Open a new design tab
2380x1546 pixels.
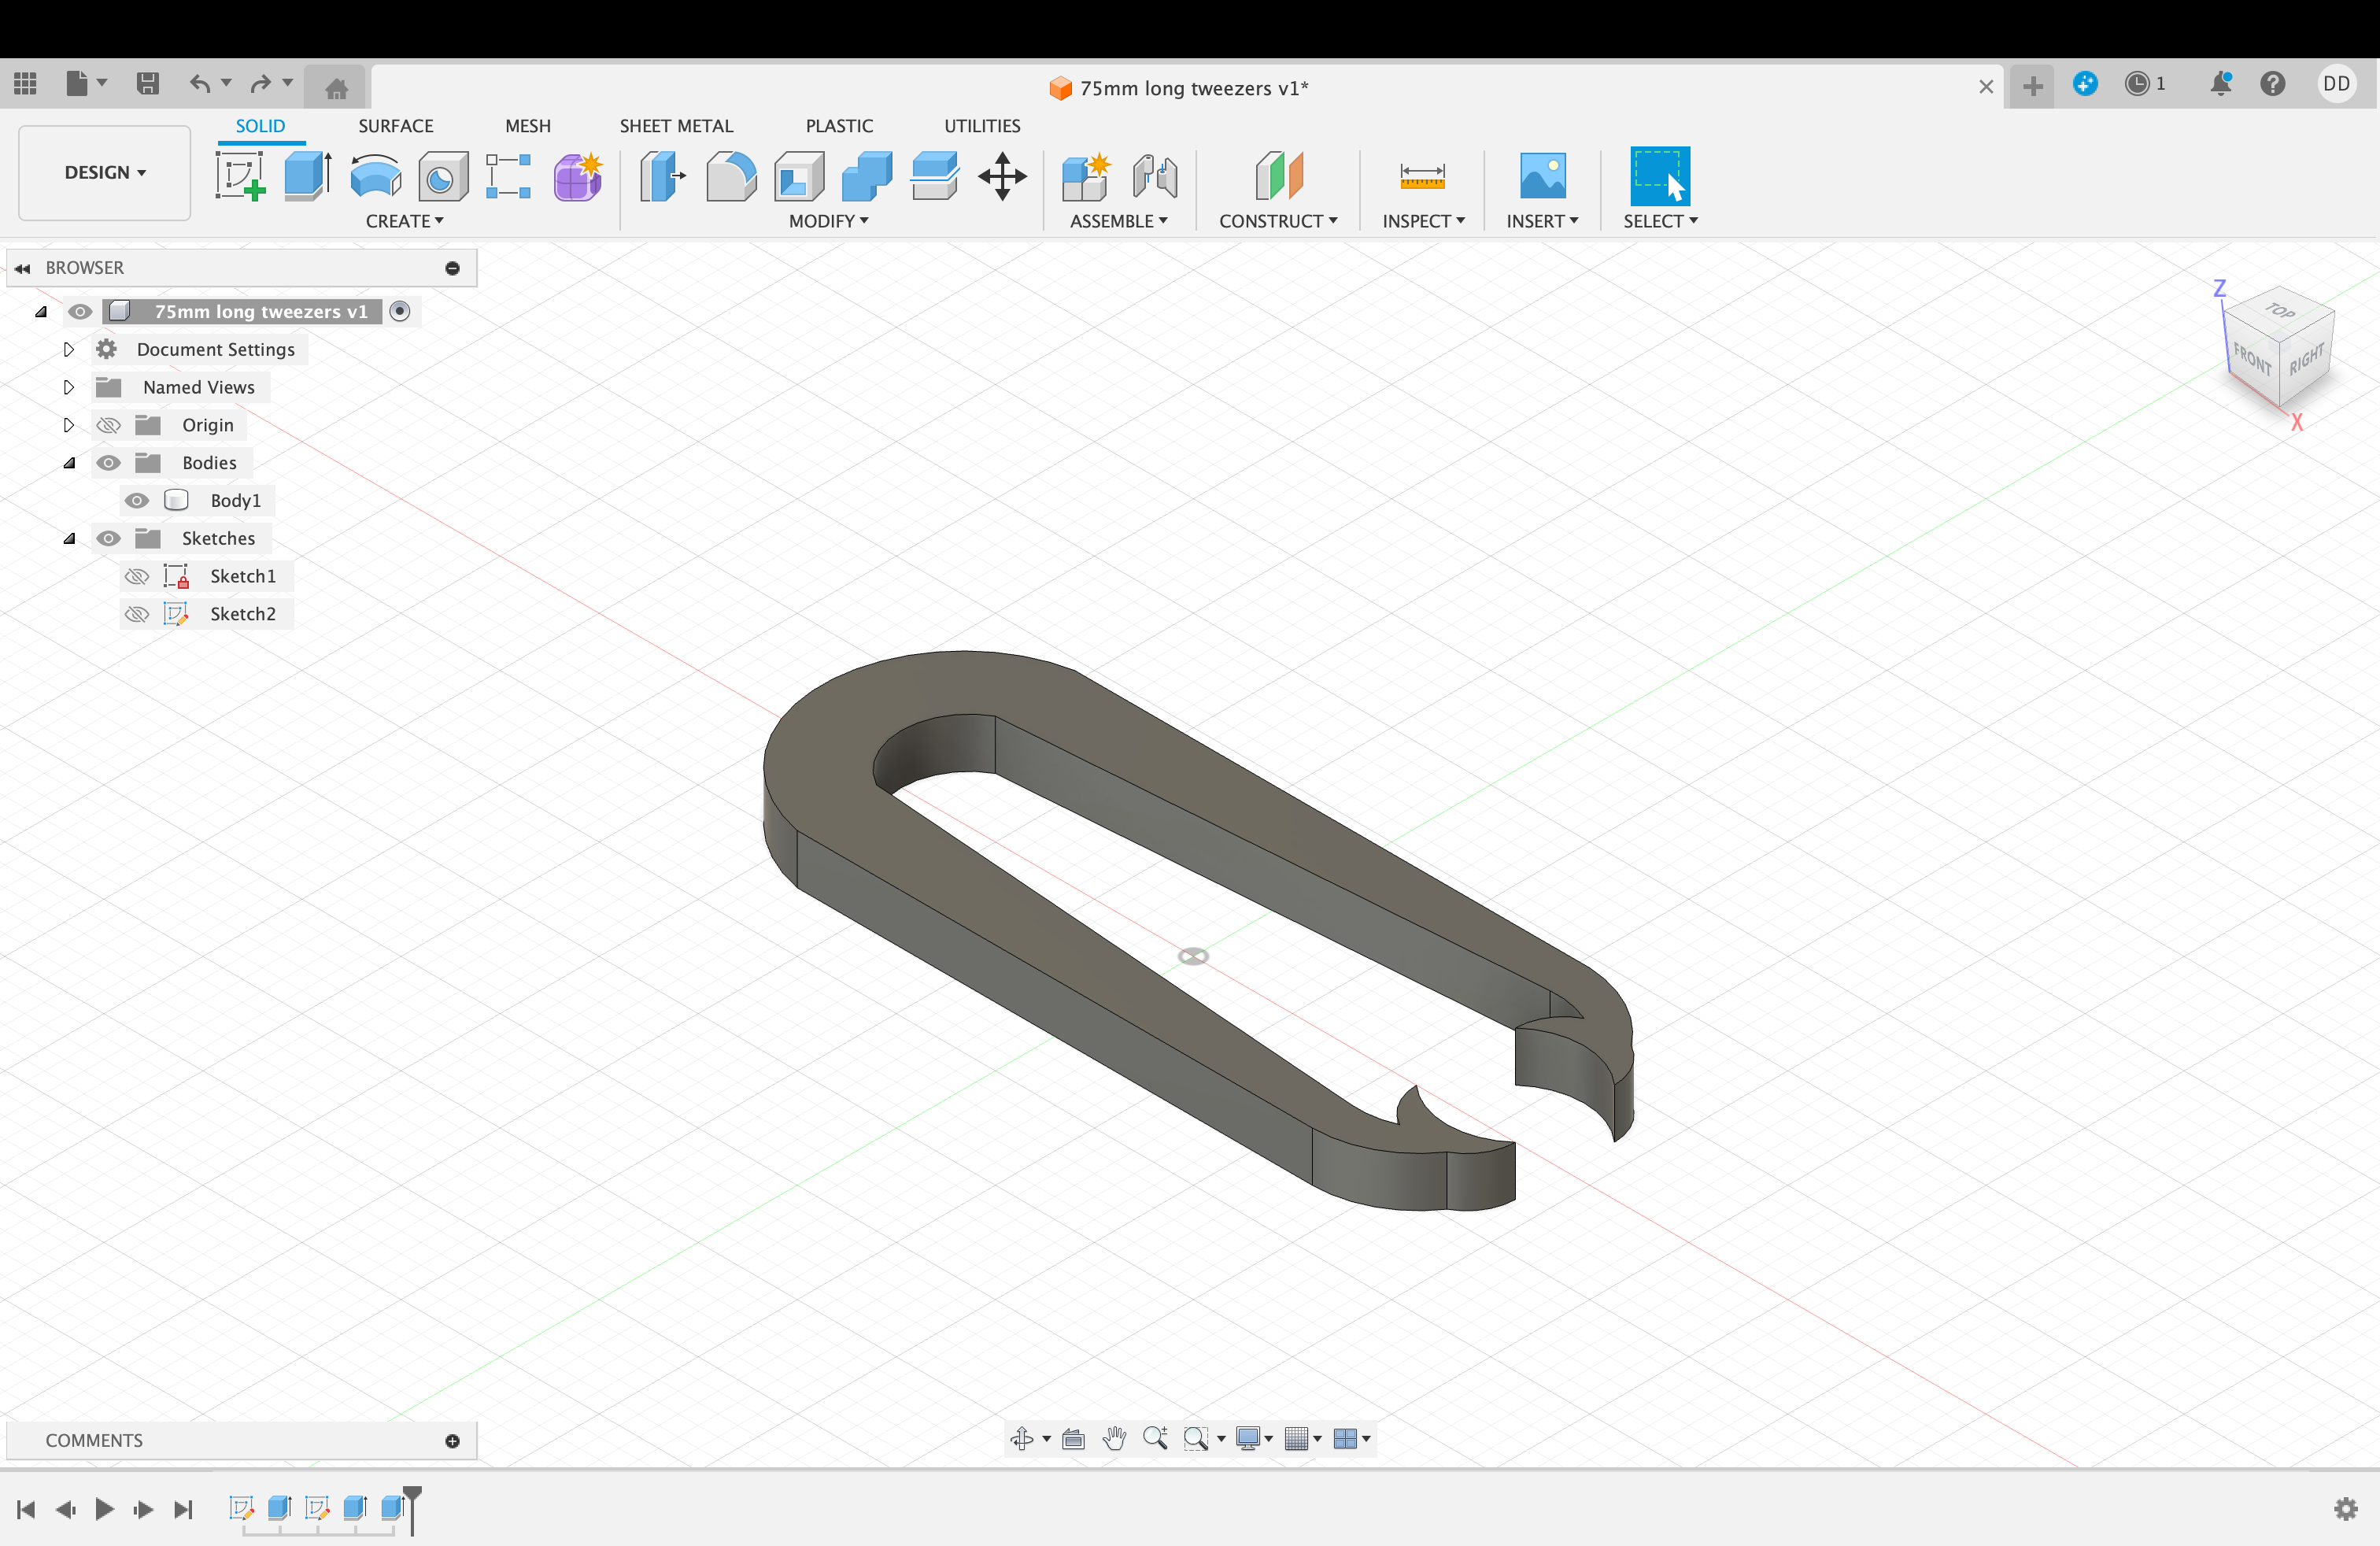2032,86
